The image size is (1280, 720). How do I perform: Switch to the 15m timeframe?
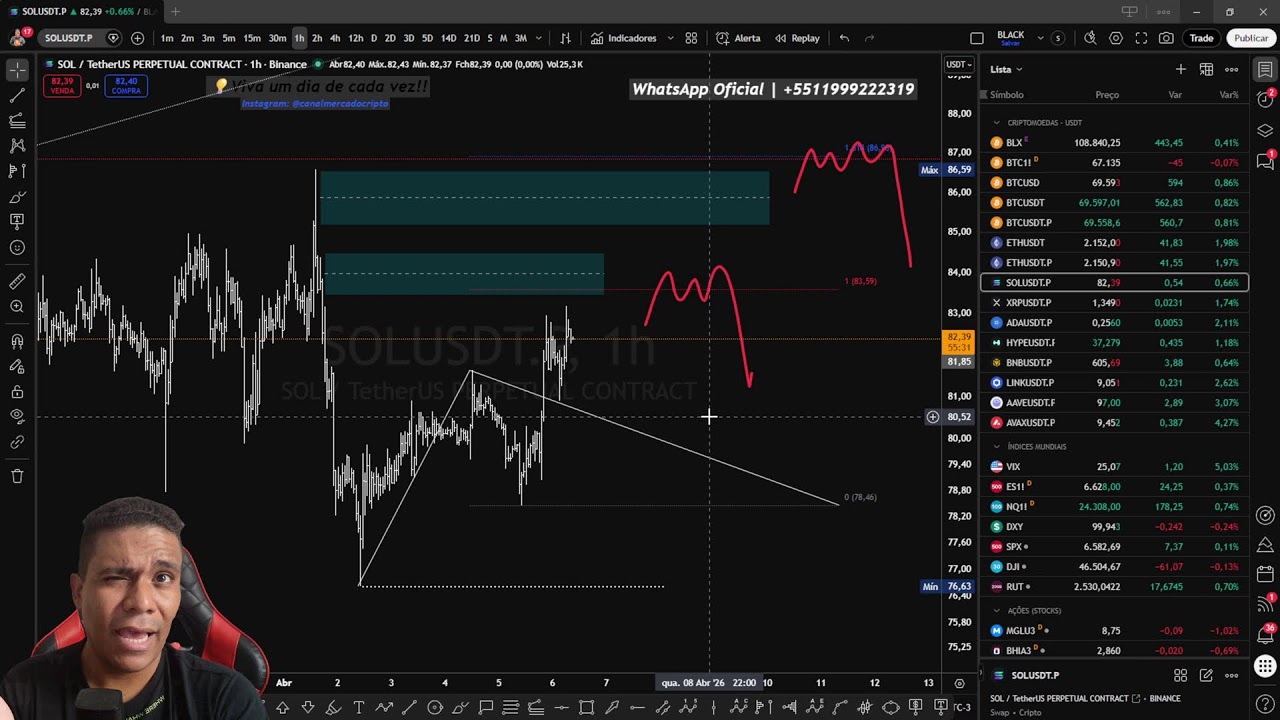(252, 38)
